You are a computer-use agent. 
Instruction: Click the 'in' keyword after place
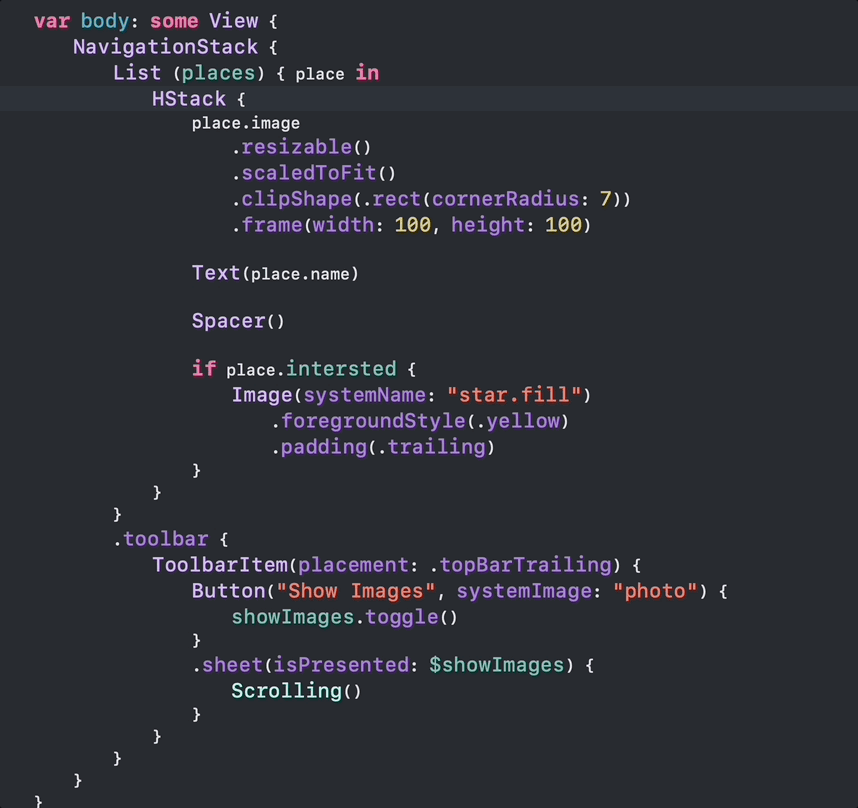click(367, 73)
